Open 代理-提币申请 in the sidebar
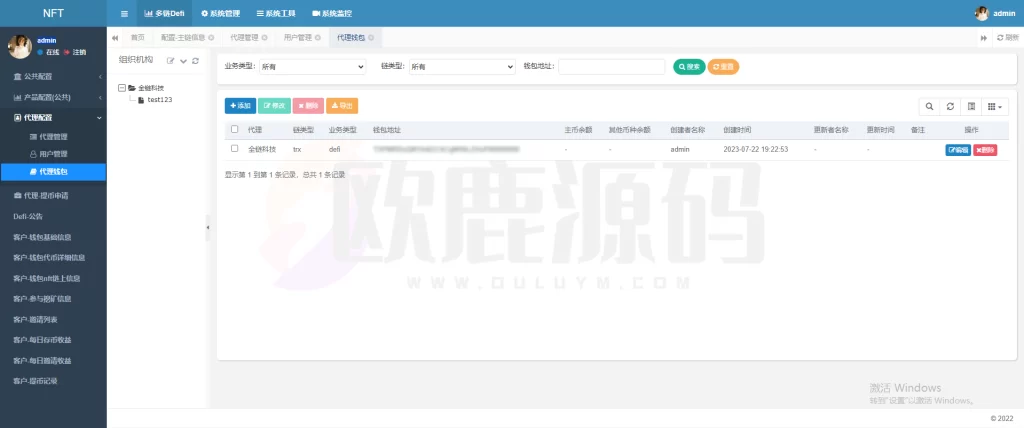Image resolution: width=1024 pixels, height=428 pixels. tap(53, 195)
